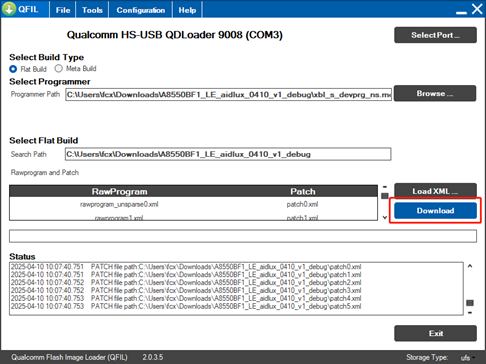The image size is (486, 364).
Task: Close the QFIL window
Action: 477,9
